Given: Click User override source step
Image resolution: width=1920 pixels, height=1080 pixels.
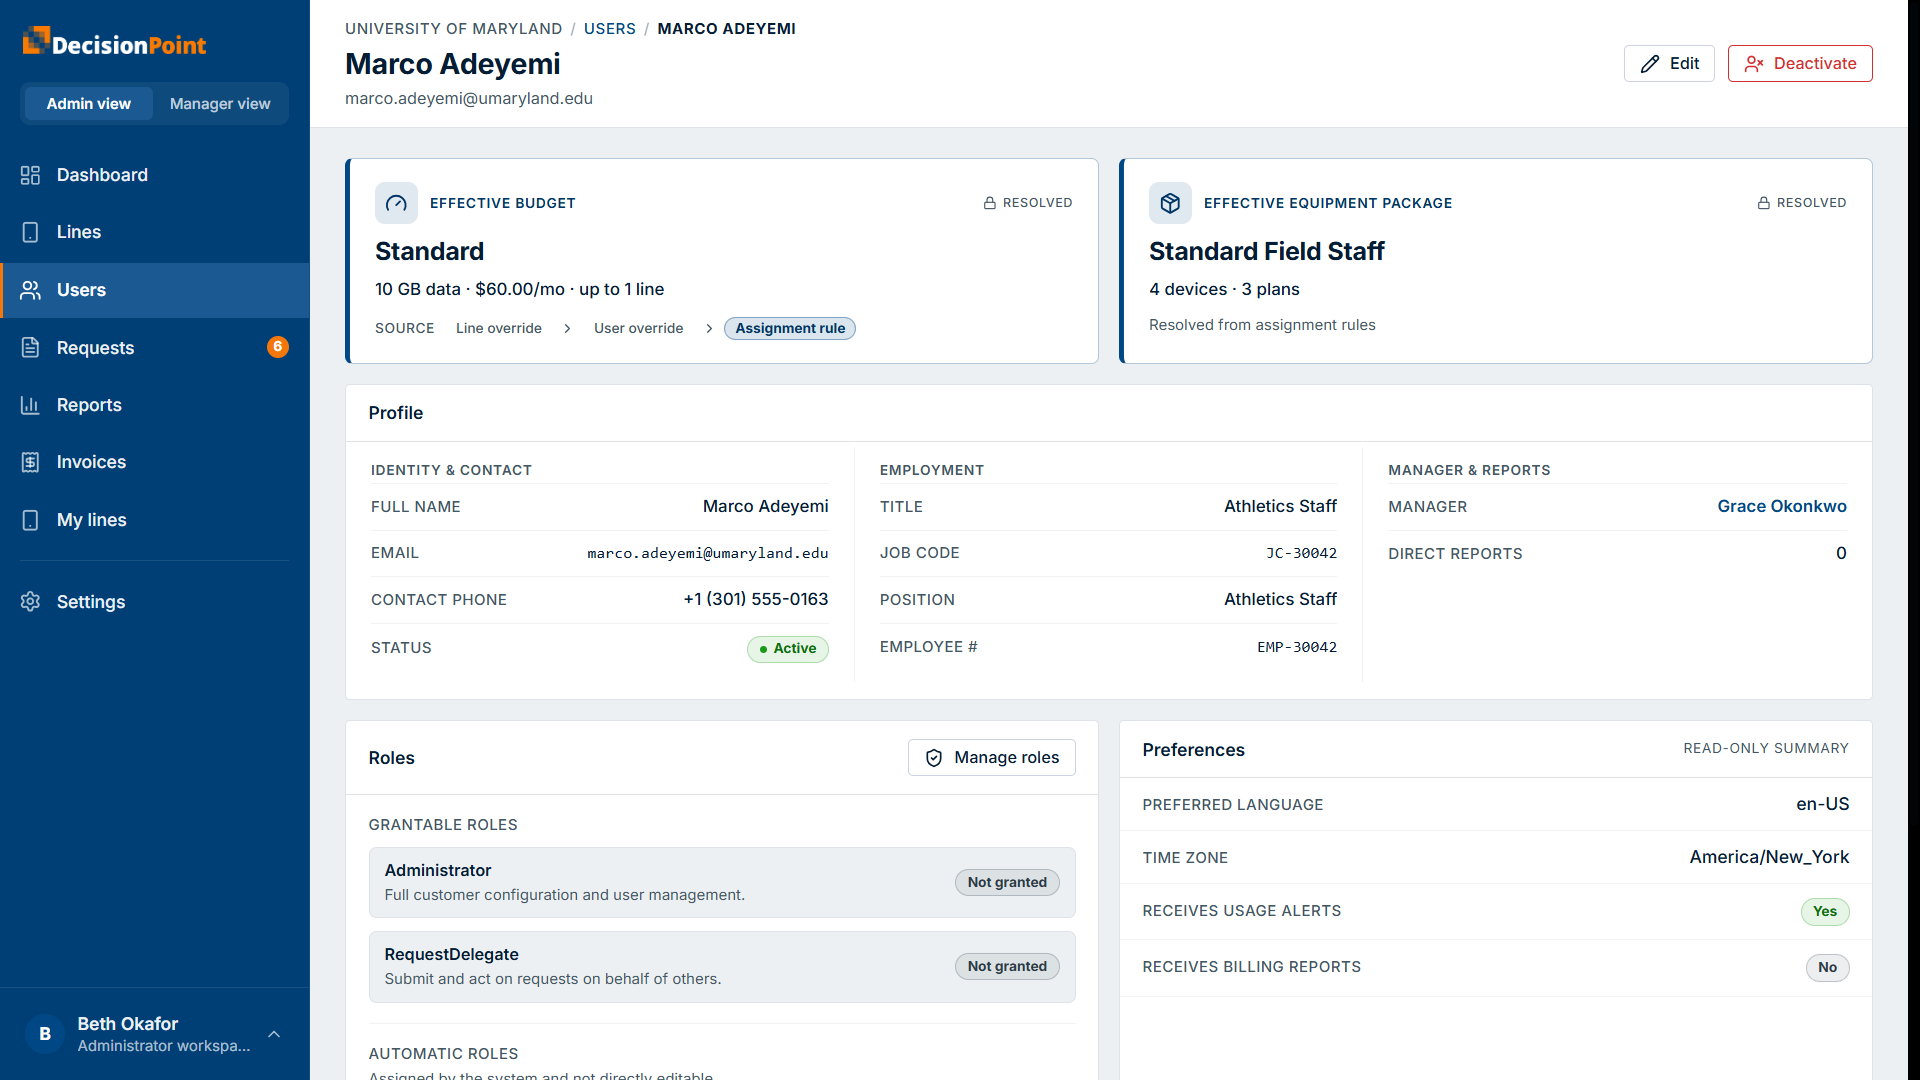Looking at the screenshot, I should coord(639,328).
